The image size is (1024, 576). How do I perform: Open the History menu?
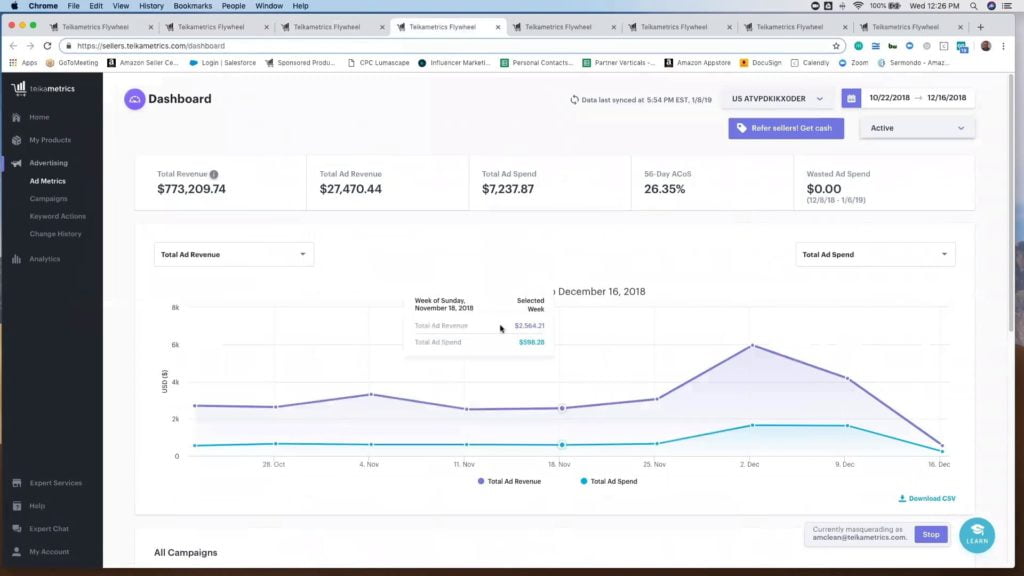click(151, 6)
